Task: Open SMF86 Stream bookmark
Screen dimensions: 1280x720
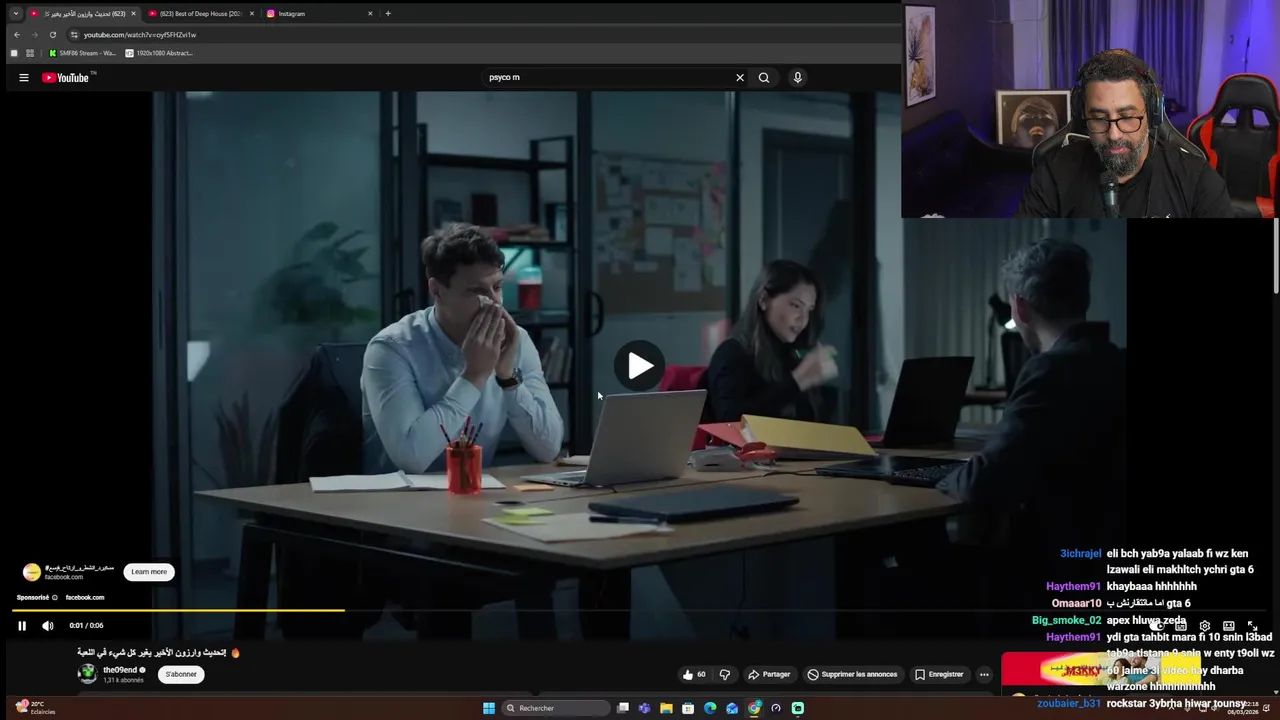Action: pos(83,53)
